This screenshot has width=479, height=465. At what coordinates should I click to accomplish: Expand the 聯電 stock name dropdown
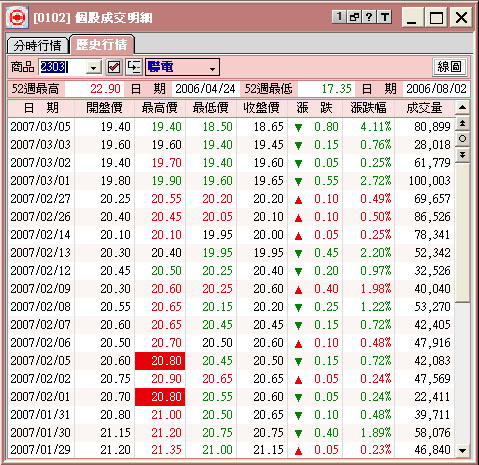[212, 68]
